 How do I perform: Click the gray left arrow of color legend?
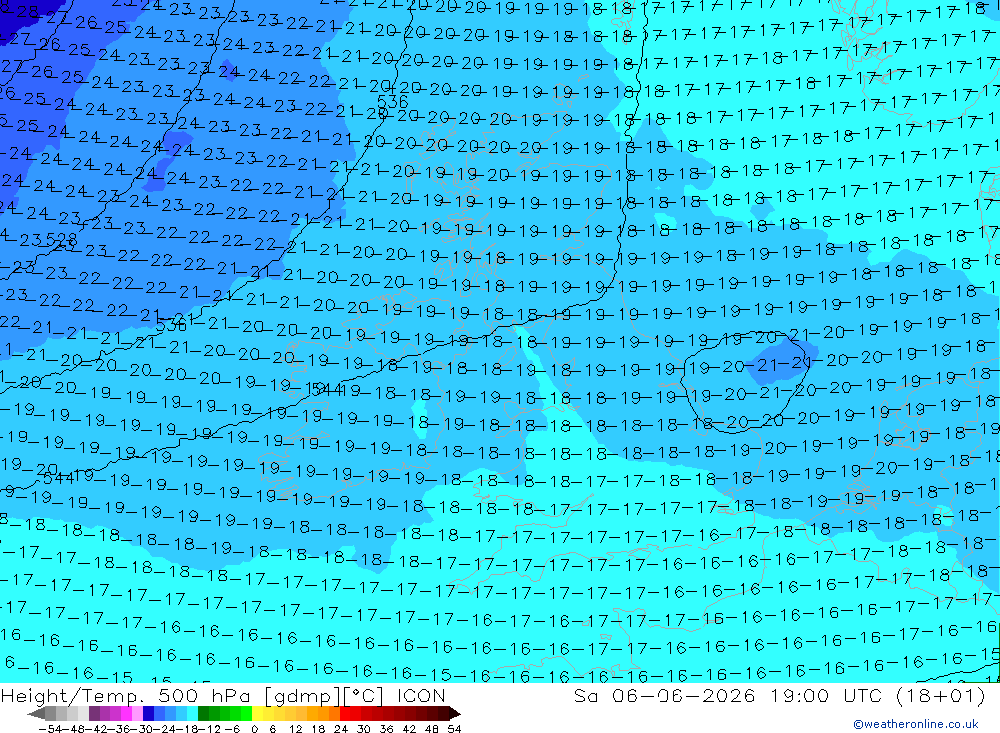click(36, 713)
